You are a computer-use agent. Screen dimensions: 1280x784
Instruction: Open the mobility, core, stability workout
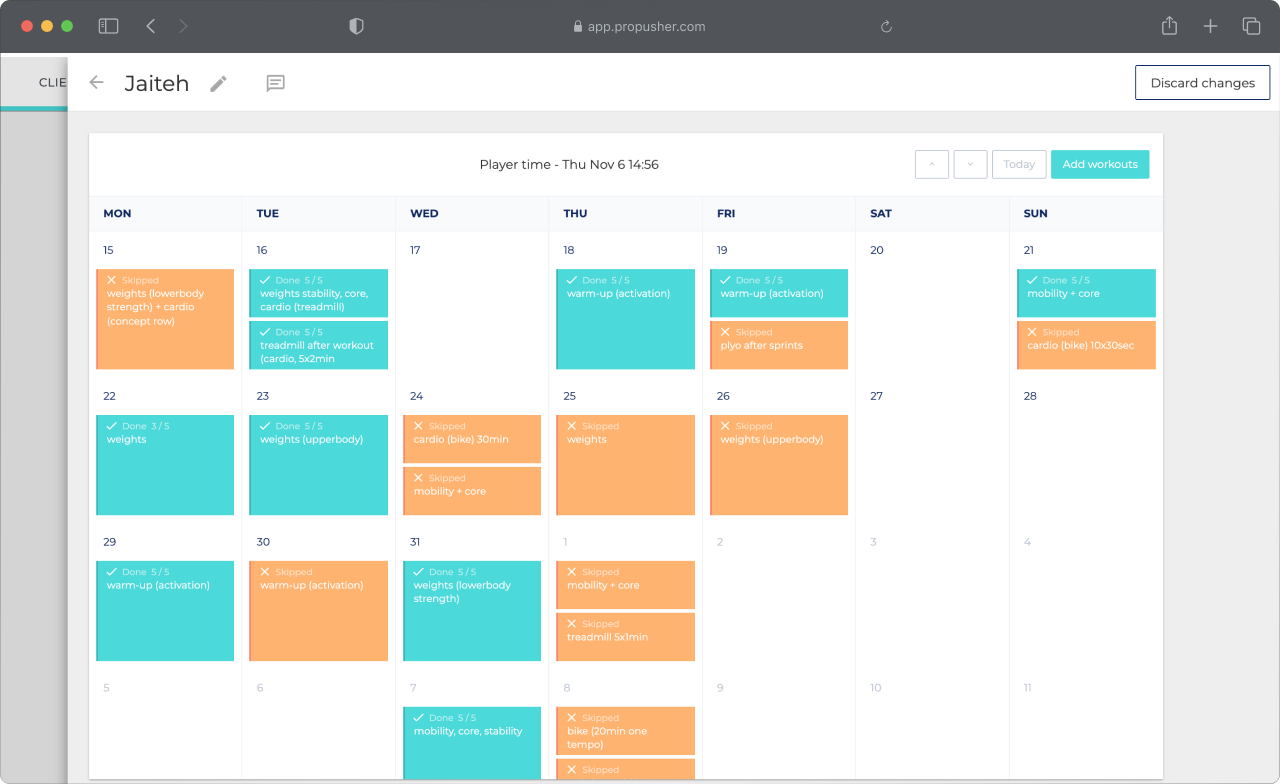click(472, 740)
